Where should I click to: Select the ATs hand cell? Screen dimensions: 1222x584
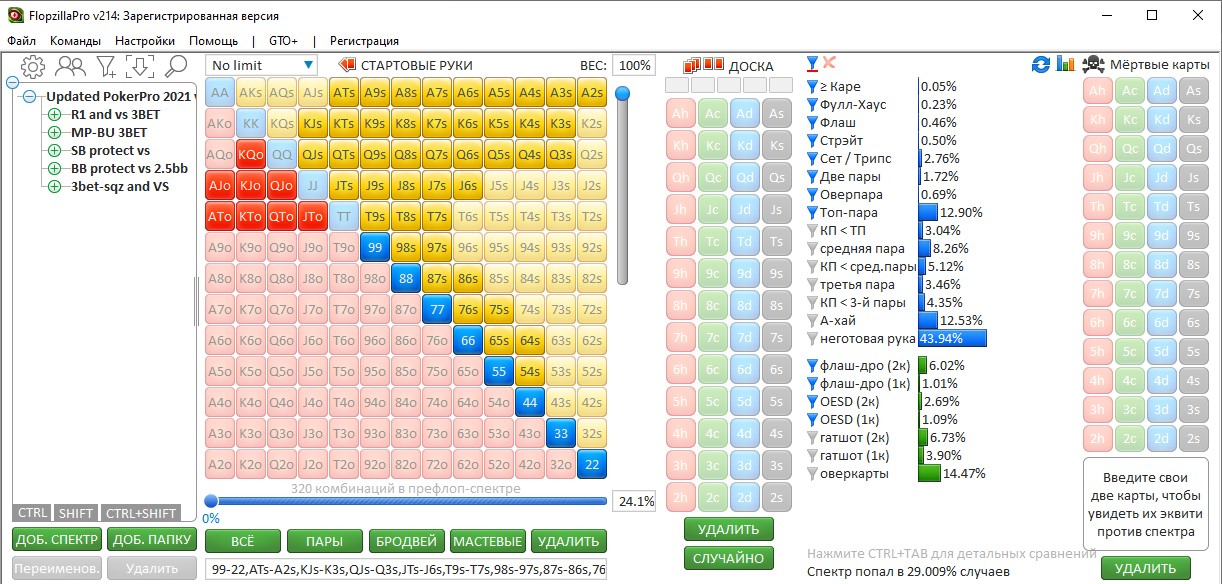[343, 93]
